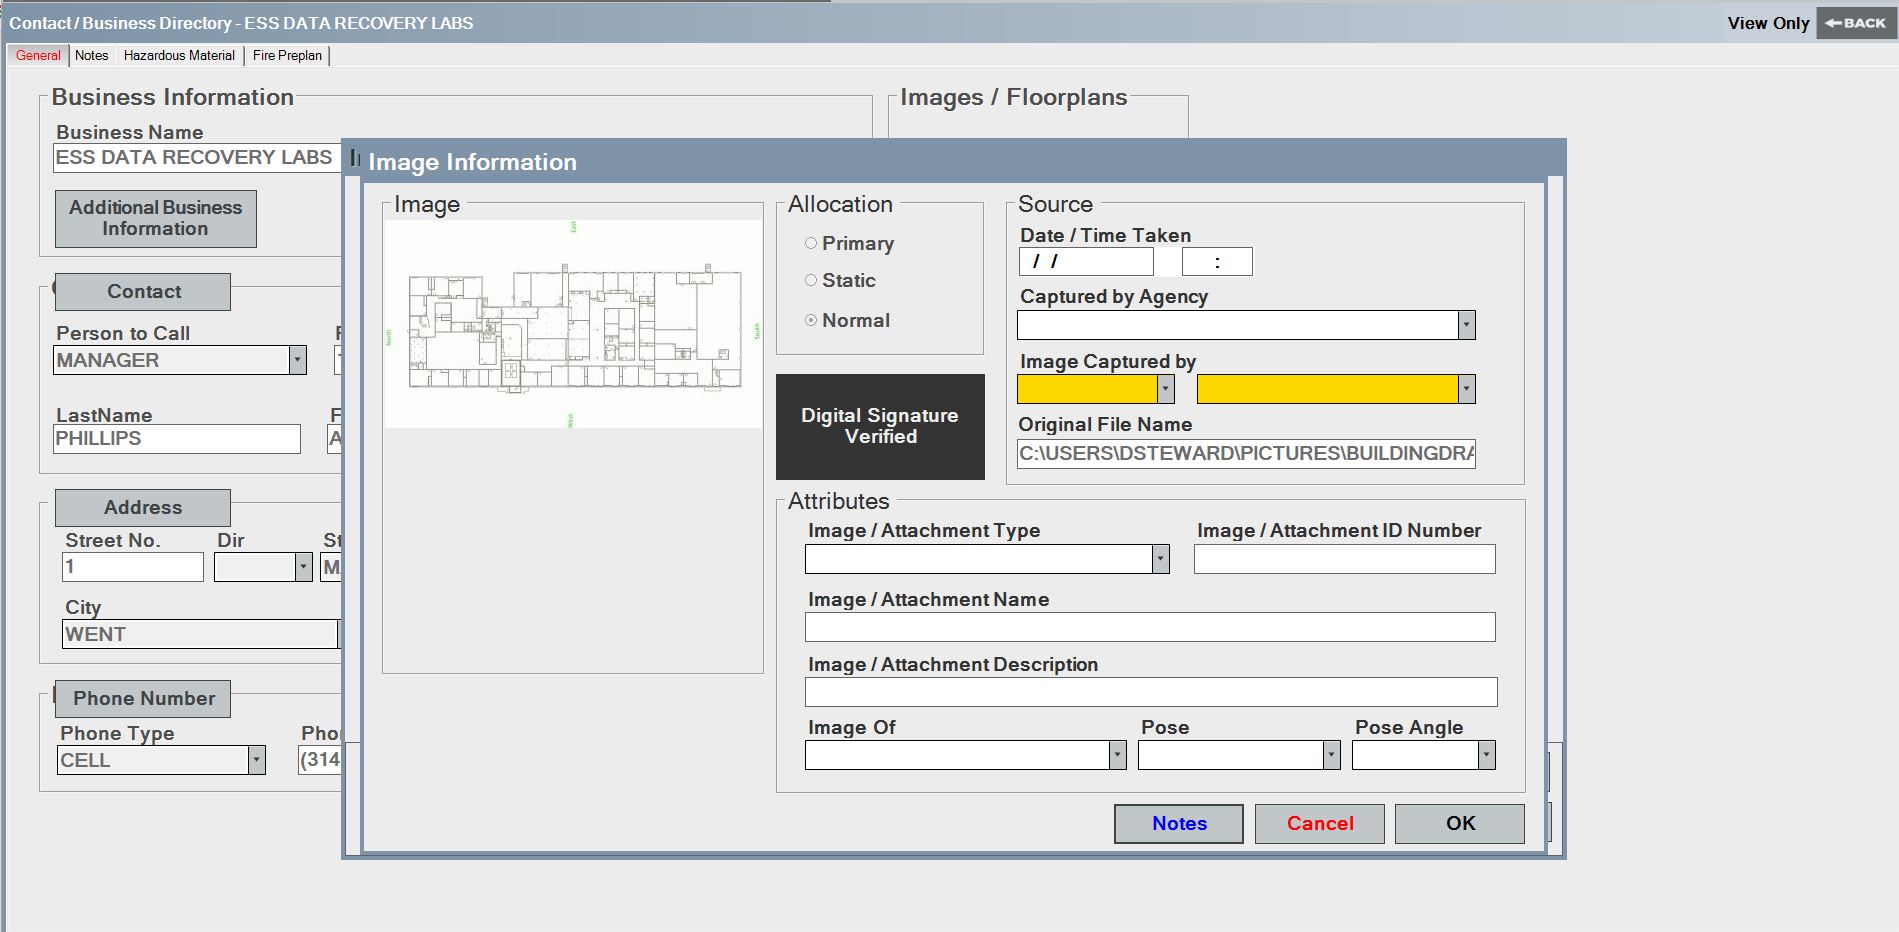Open the Image / Attachment Type dropdown
Screen dimensions: 1899x932
[x=1160, y=559]
